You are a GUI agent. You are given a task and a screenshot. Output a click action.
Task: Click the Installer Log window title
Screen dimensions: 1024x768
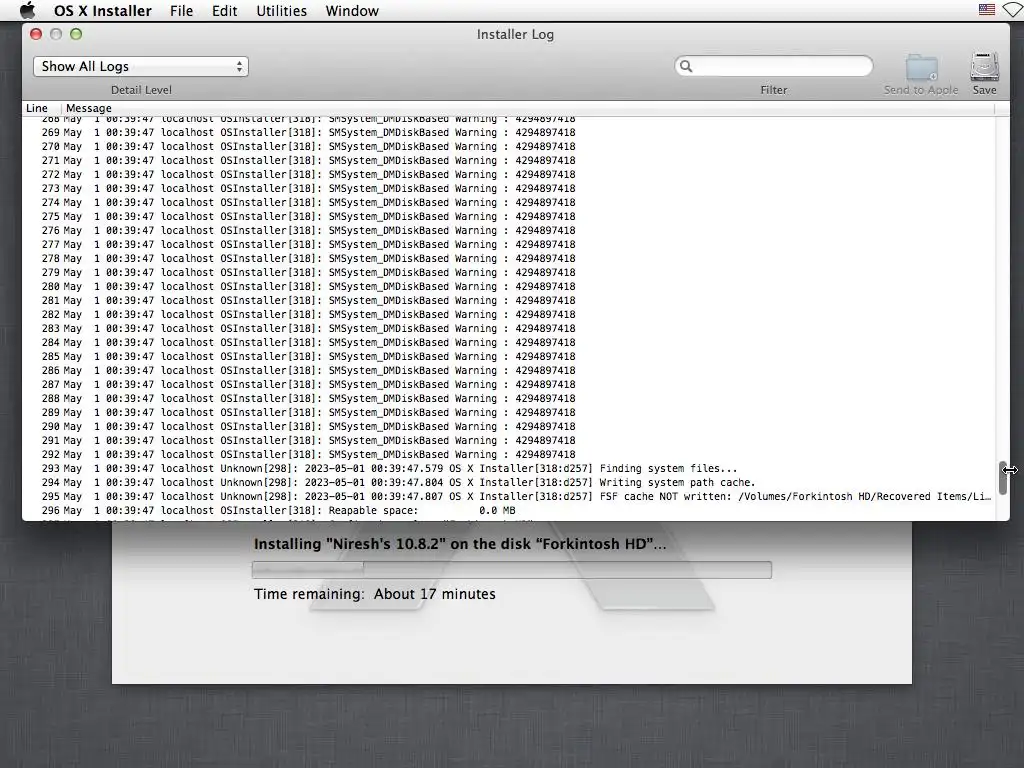pos(515,35)
